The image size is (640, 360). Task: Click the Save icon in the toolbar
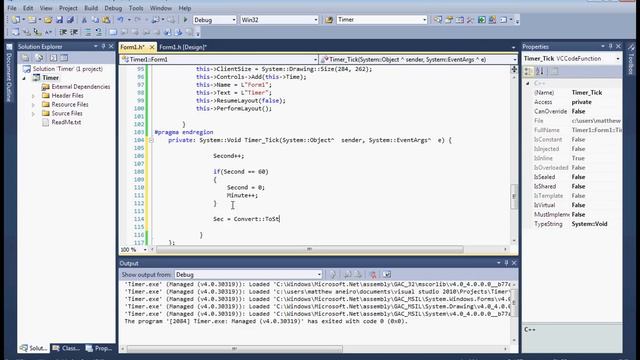[59, 20]
